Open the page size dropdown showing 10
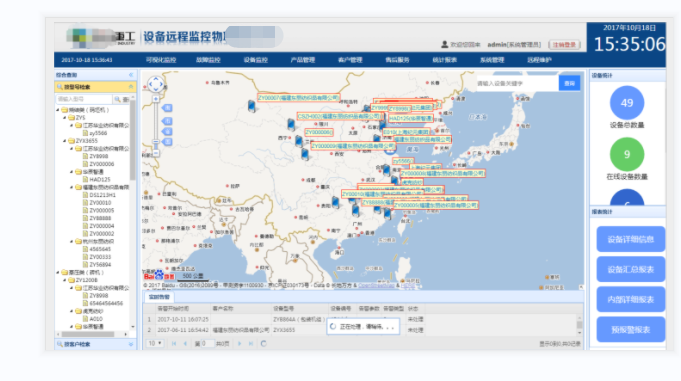This screenshot has height=381, width=681. [x=155, y=344]
